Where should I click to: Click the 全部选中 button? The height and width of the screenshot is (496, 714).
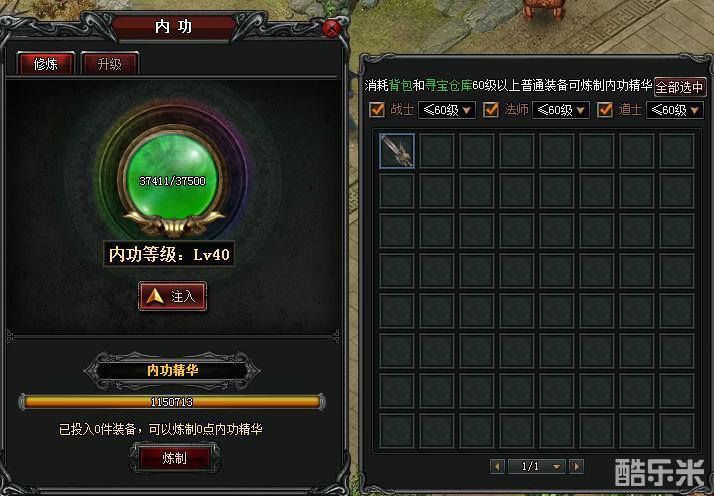point(680,87)
